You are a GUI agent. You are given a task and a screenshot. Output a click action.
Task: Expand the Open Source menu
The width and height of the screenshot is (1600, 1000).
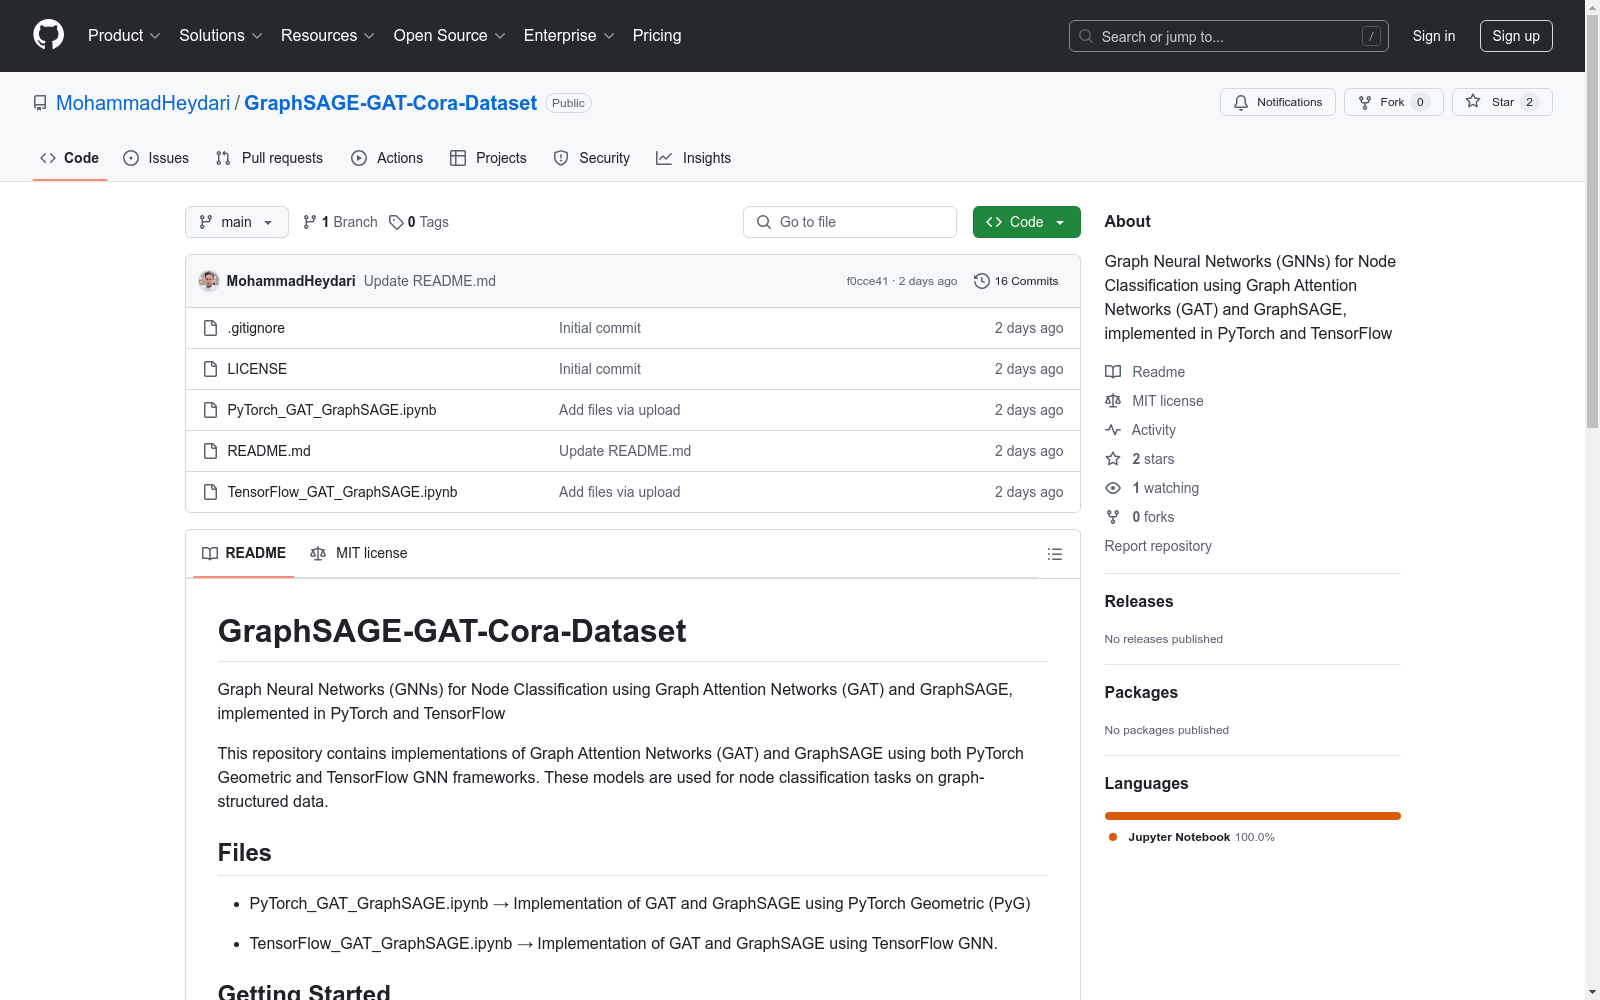point(450,36)
